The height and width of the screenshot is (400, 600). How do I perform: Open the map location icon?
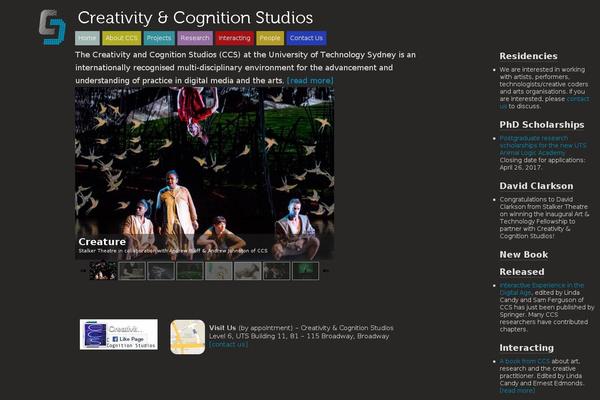(188, 337)
